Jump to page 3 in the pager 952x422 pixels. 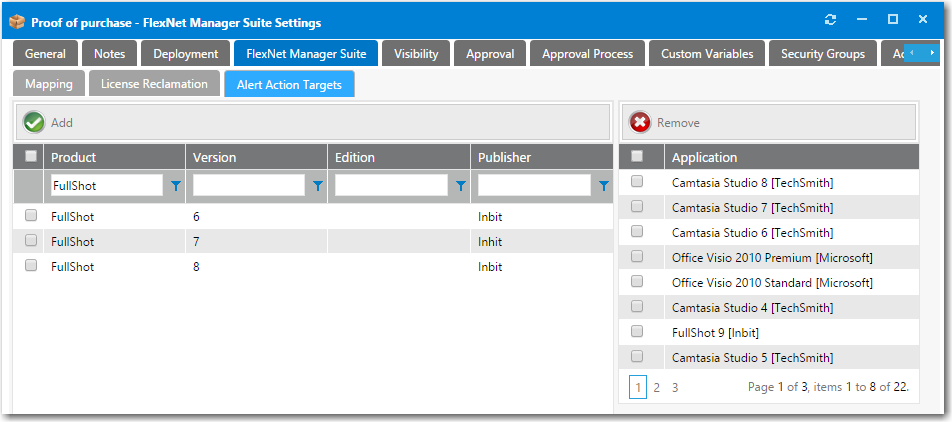point(675,387)
